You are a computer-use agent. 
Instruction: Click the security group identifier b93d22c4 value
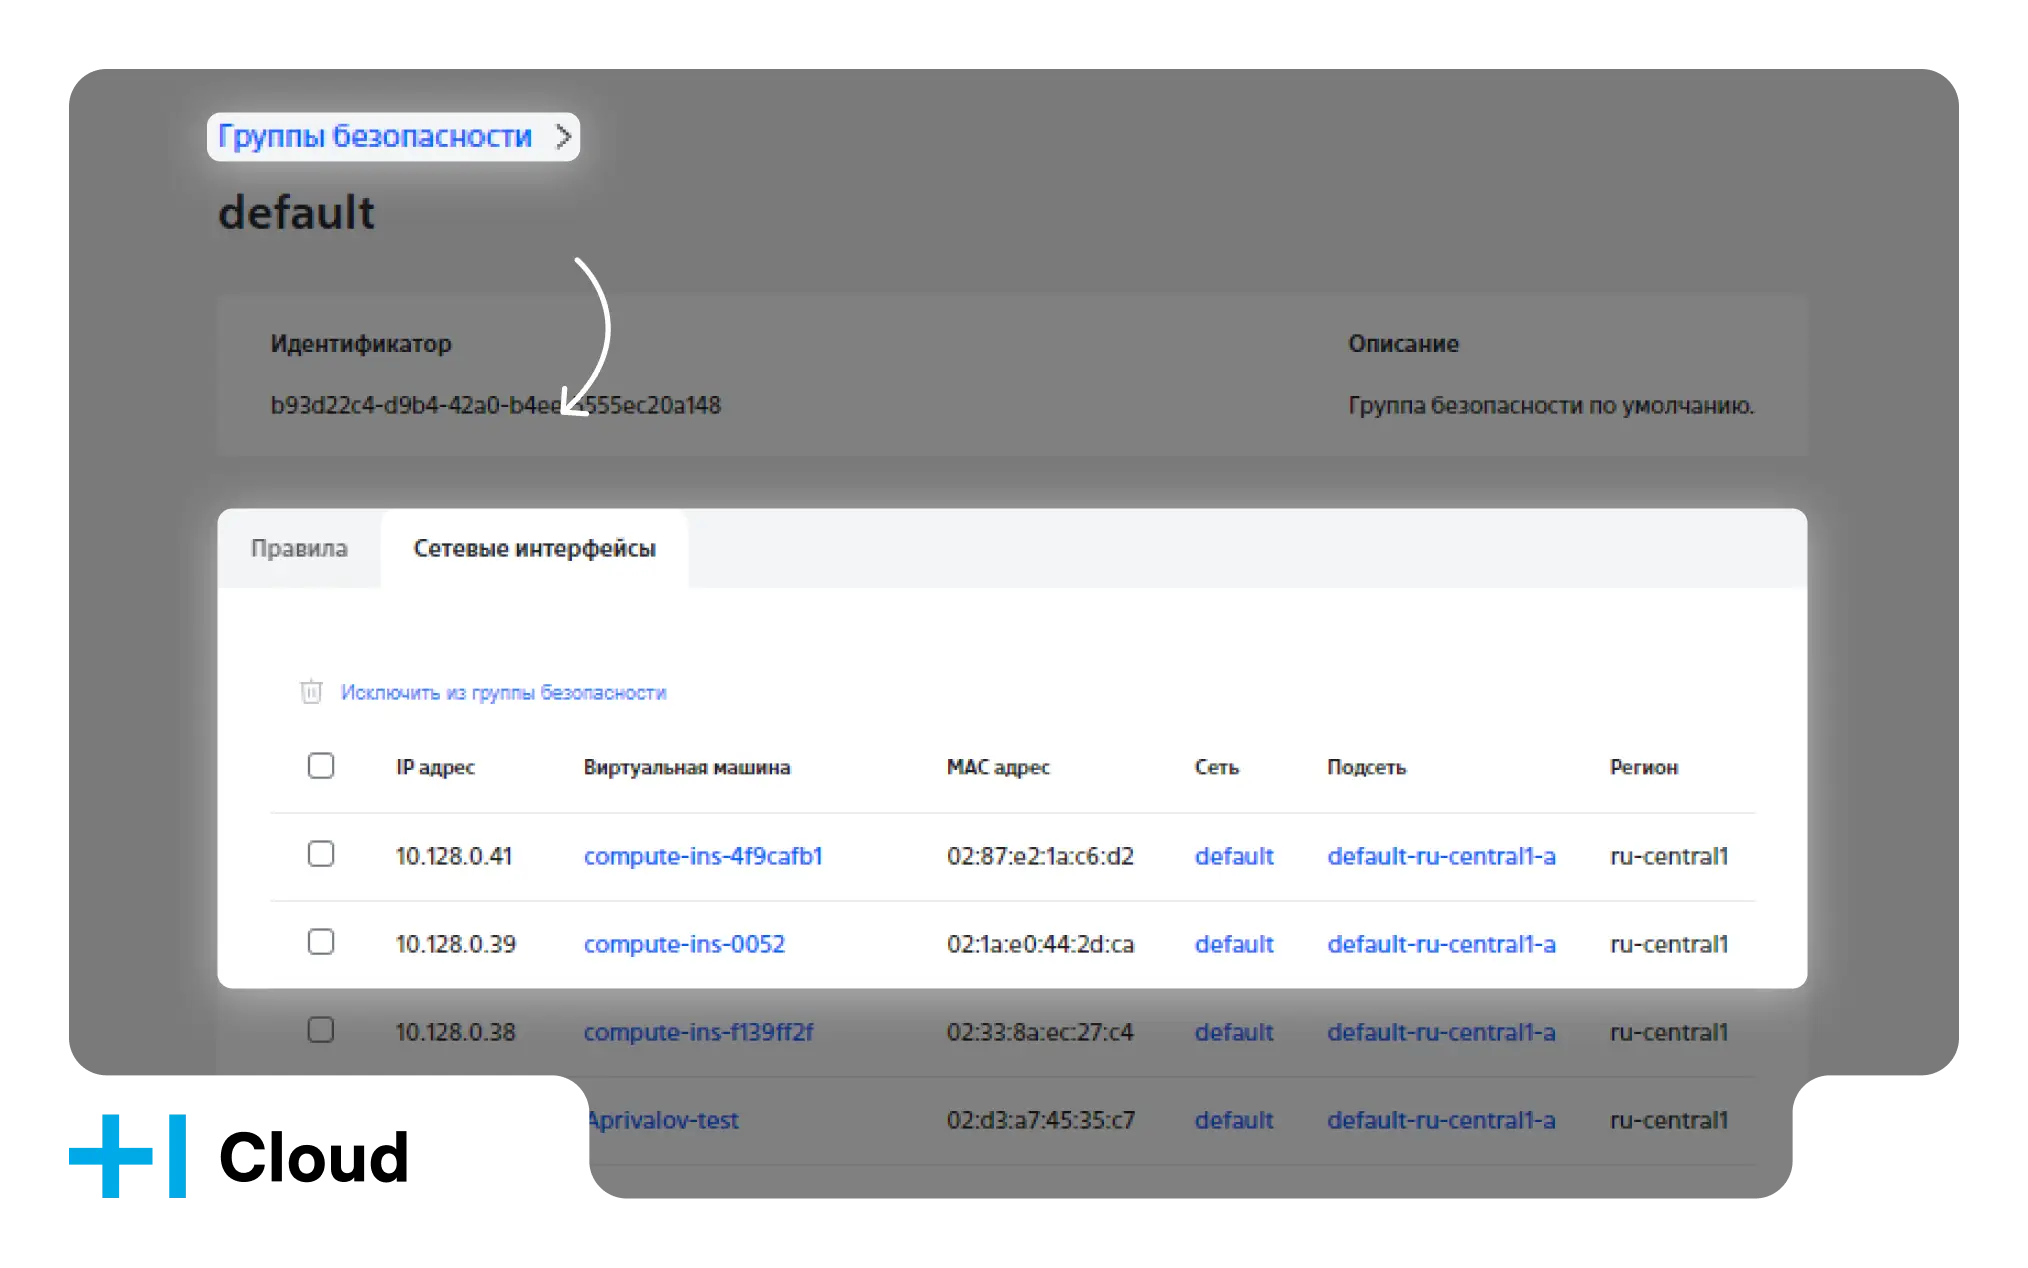(496, 405)
